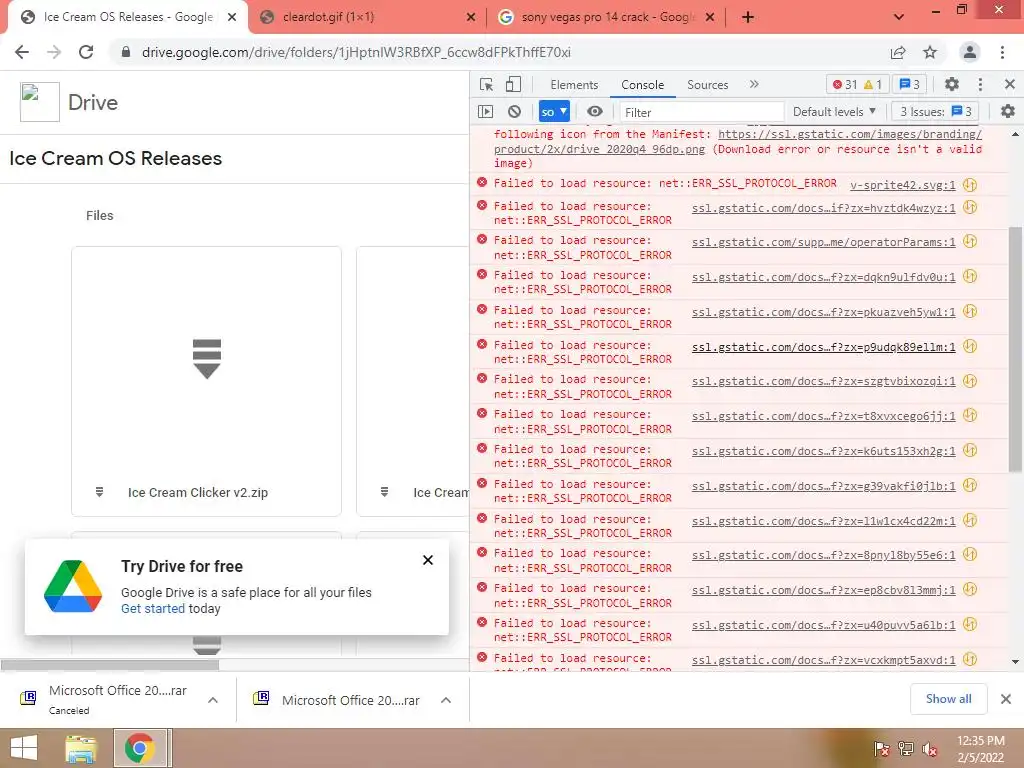Click the error count badge showing 31
The width and height of the screenshot is (1024, 768).
click(845, 84)
